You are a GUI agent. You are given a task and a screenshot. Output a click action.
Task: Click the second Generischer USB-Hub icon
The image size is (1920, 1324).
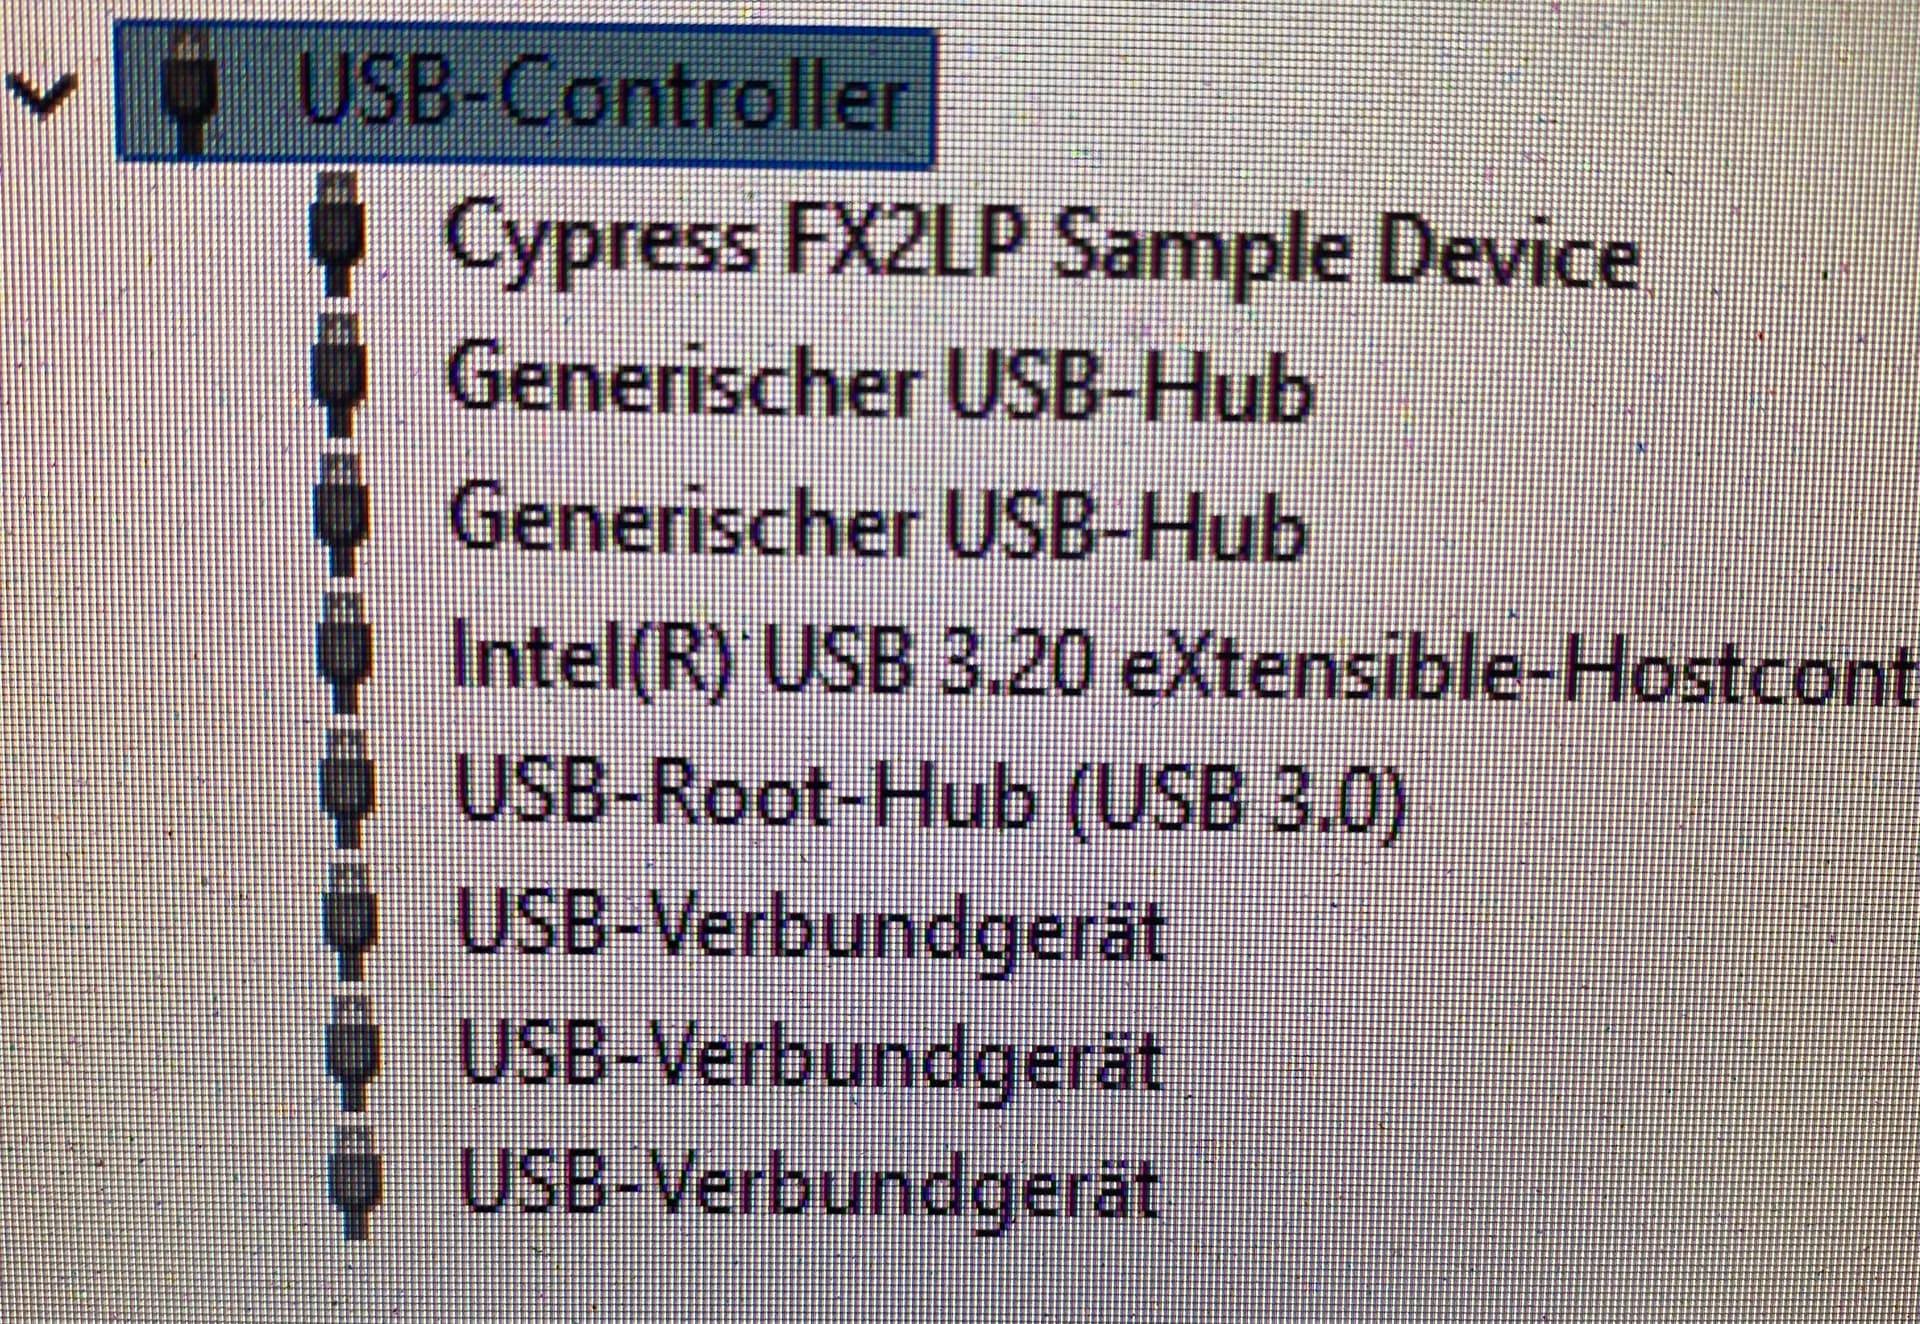pos(341,515)
